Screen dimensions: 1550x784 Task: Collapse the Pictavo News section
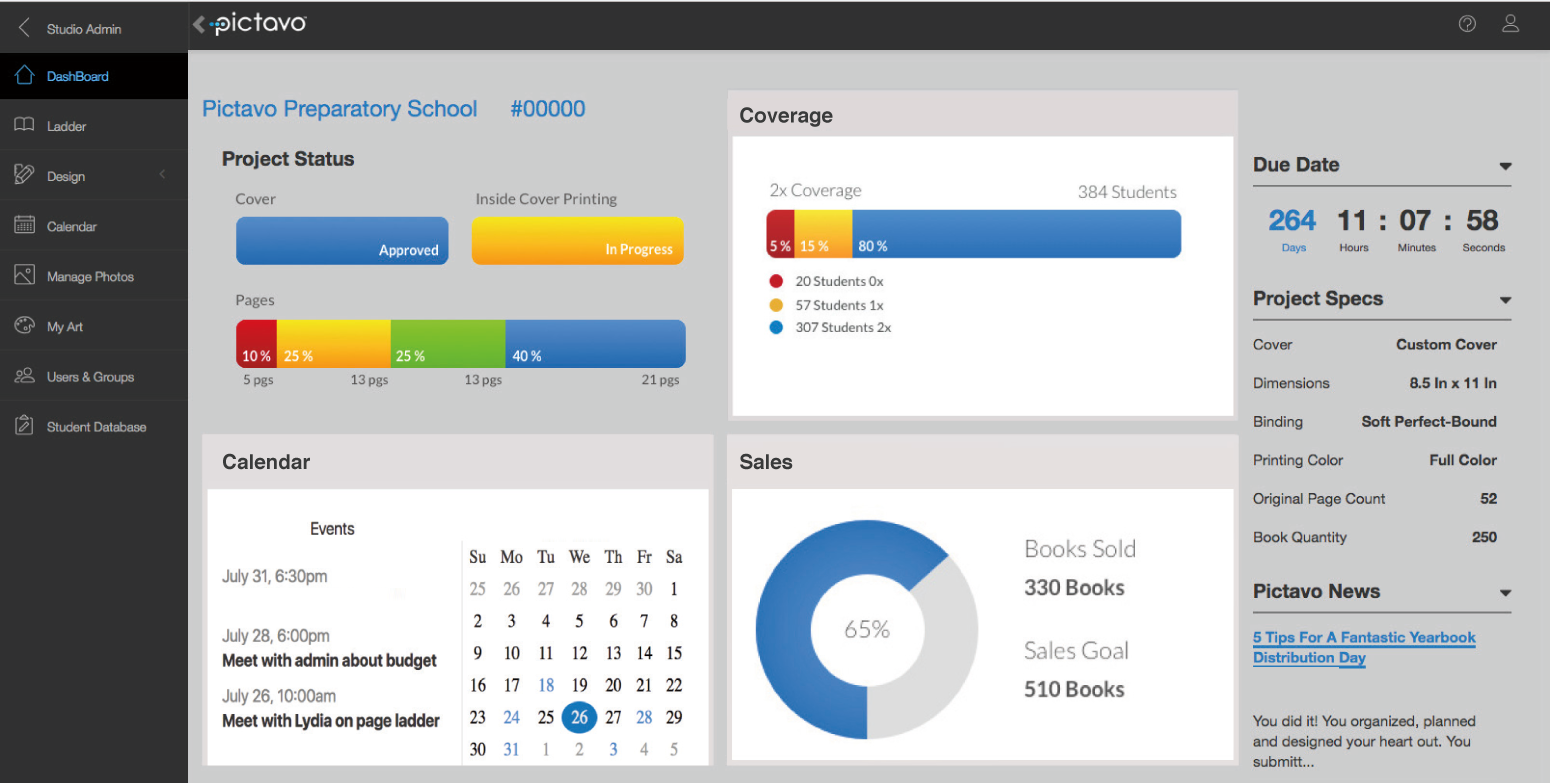click(x=1505, y=593)
